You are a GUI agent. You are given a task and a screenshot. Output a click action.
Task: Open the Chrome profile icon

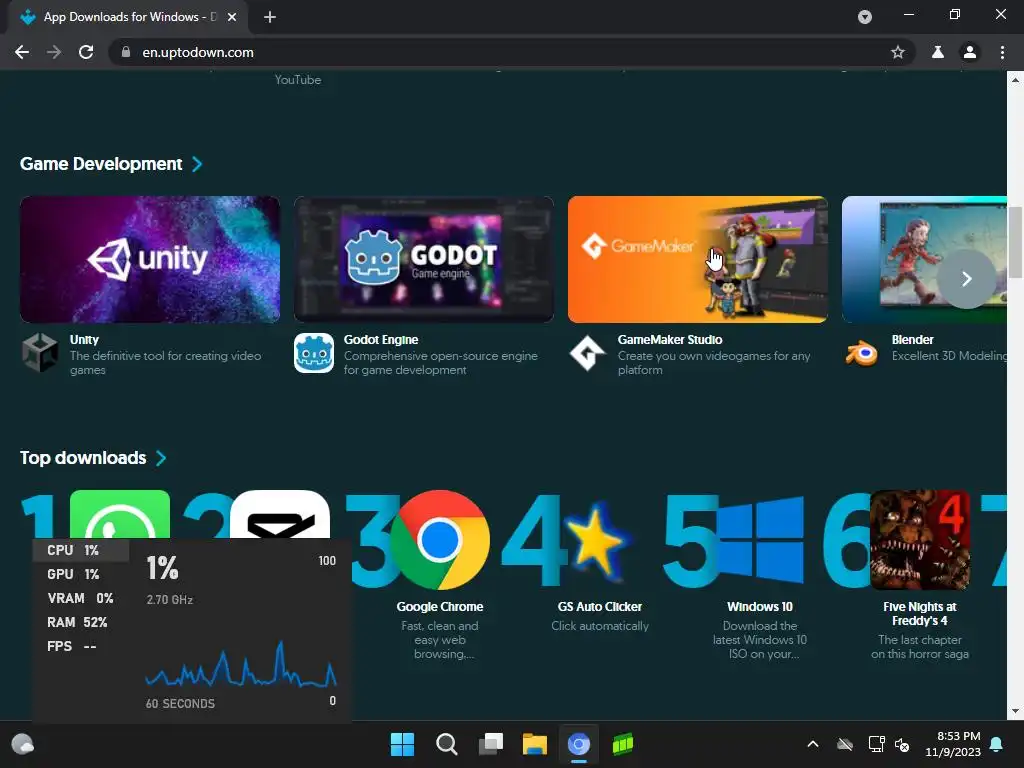coord(970,52)
